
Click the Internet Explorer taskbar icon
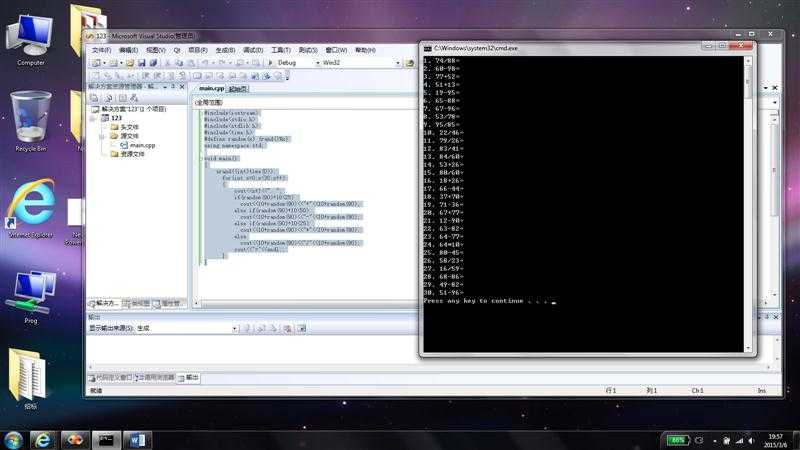coord(43,440)
